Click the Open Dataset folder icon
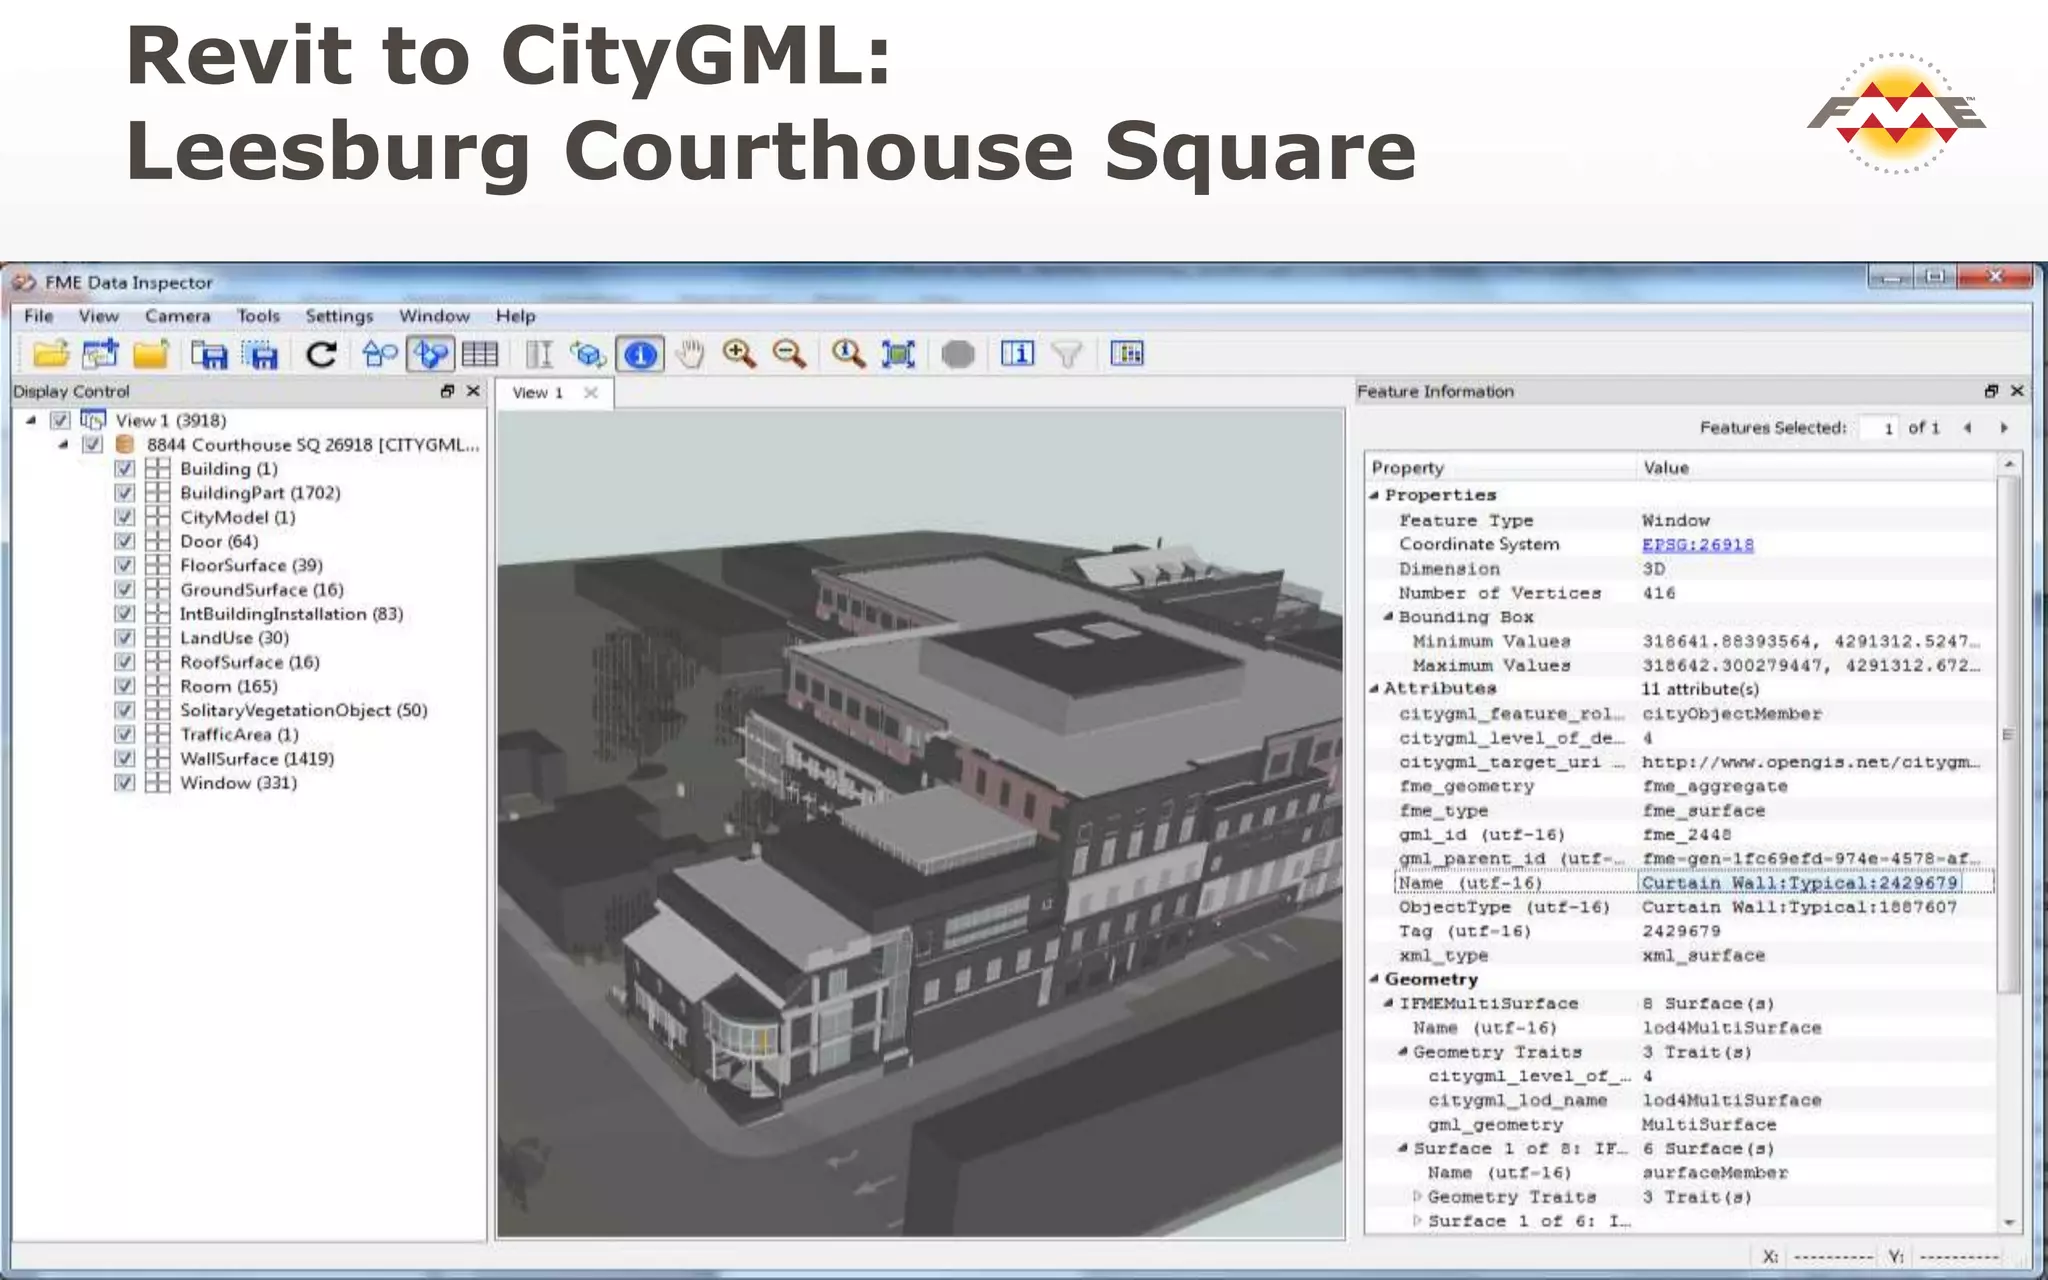 pos(51,354)
